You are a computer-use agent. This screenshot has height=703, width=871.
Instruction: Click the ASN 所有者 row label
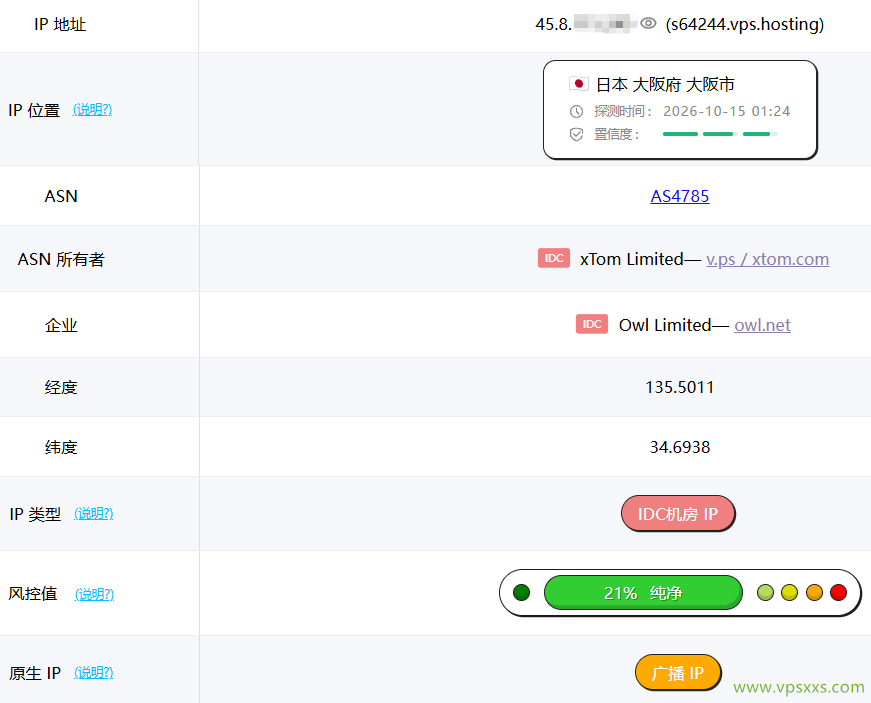(61, 259)
